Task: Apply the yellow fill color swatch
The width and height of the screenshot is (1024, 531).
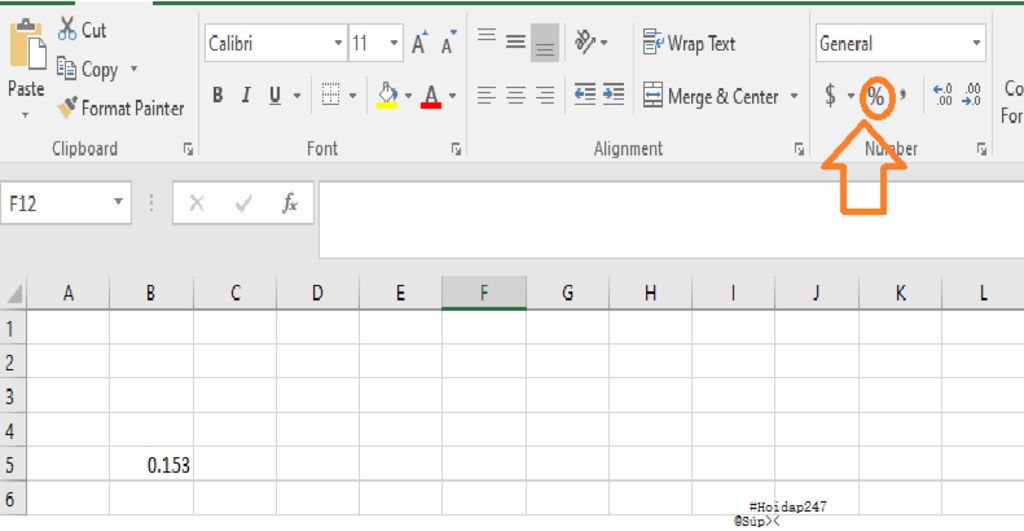Action: pyautogui.click(x=387, y=96)
